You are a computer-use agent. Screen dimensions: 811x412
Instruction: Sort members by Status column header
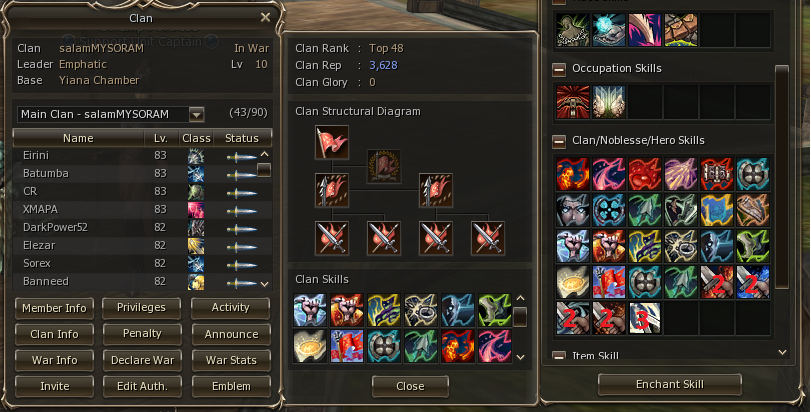pyautogui.click(x=242, y=138)
